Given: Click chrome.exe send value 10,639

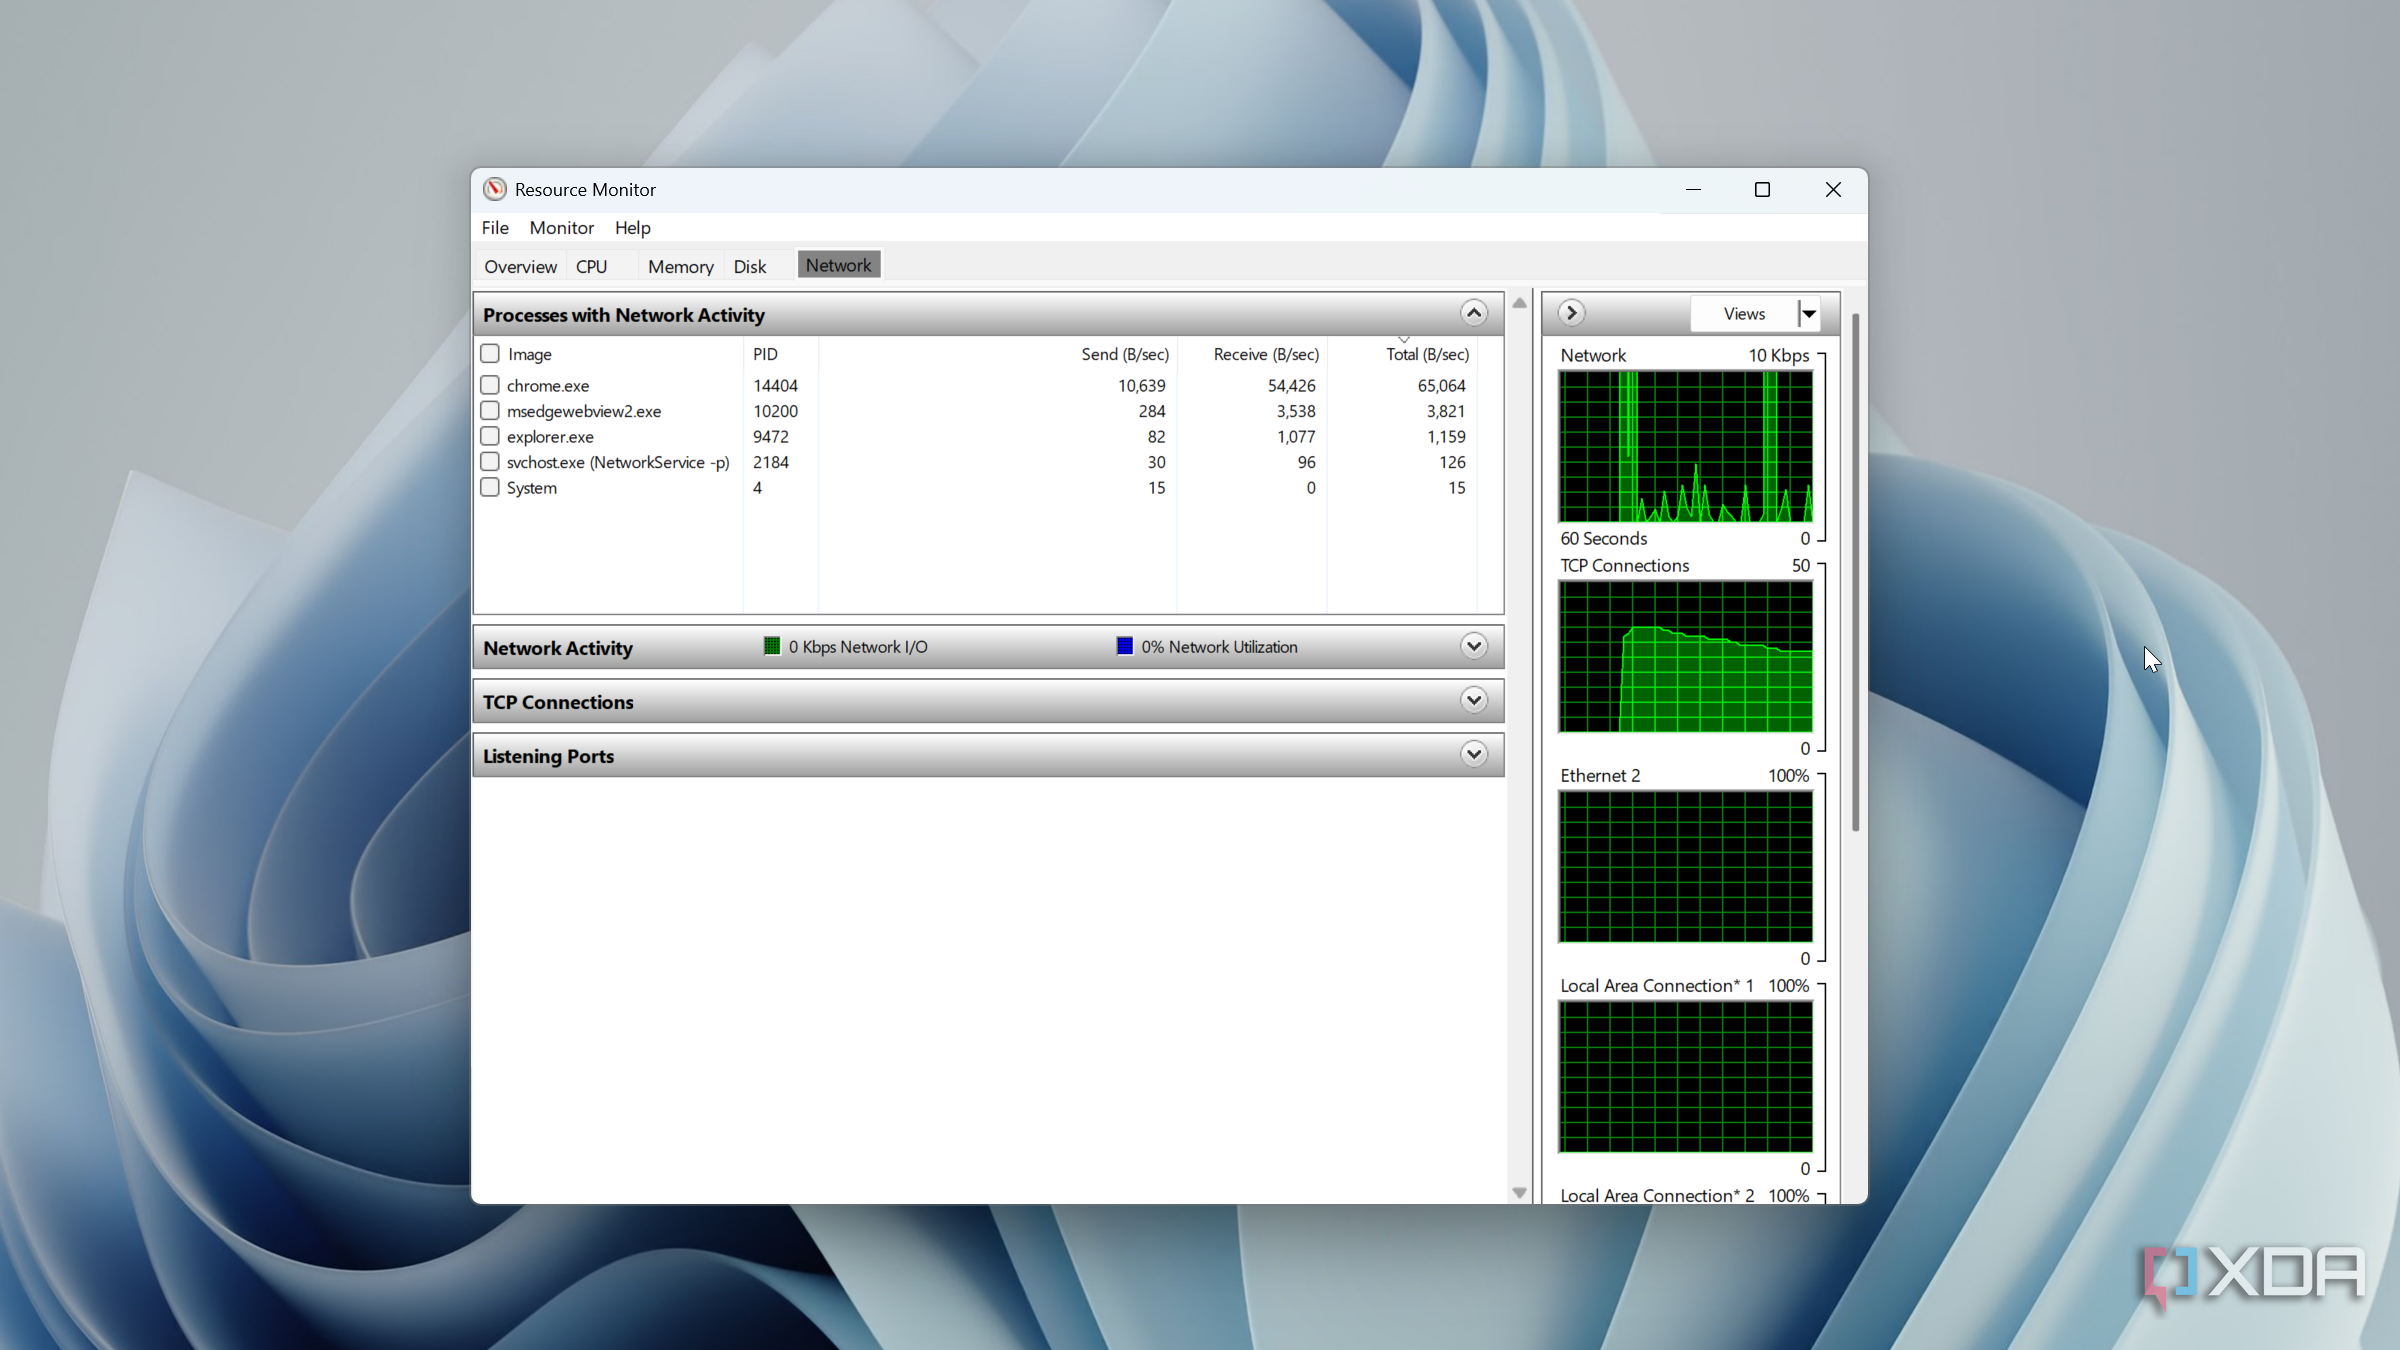Looking at the screenshot, I should pos(1142,386).
